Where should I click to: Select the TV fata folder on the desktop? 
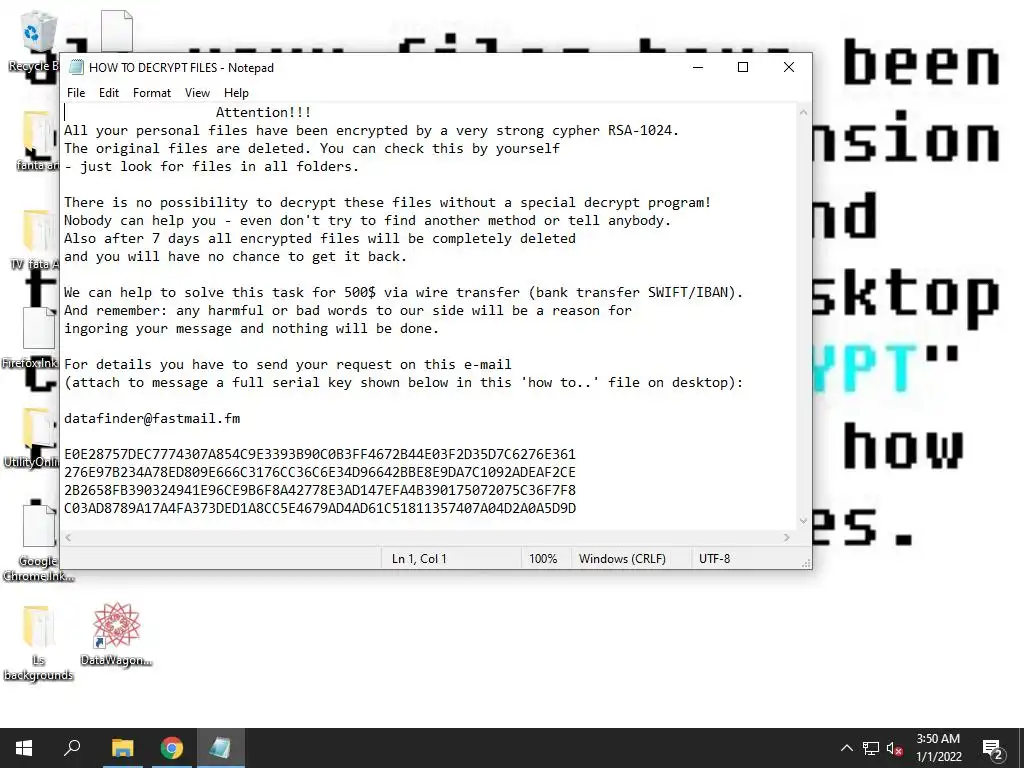pos(37,239)
